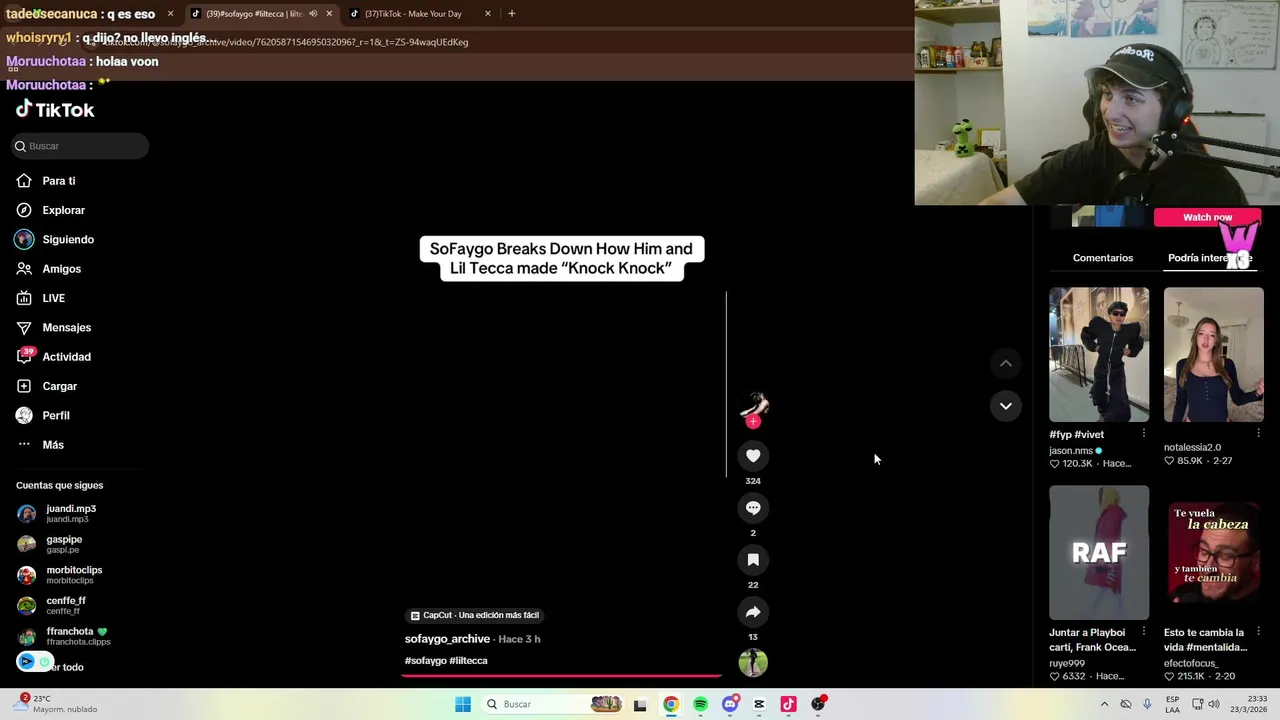Follow the creator with the plus badge
Image resolution: width=1280 pixels, height=720 pixels.
click(x=753, y=422)
